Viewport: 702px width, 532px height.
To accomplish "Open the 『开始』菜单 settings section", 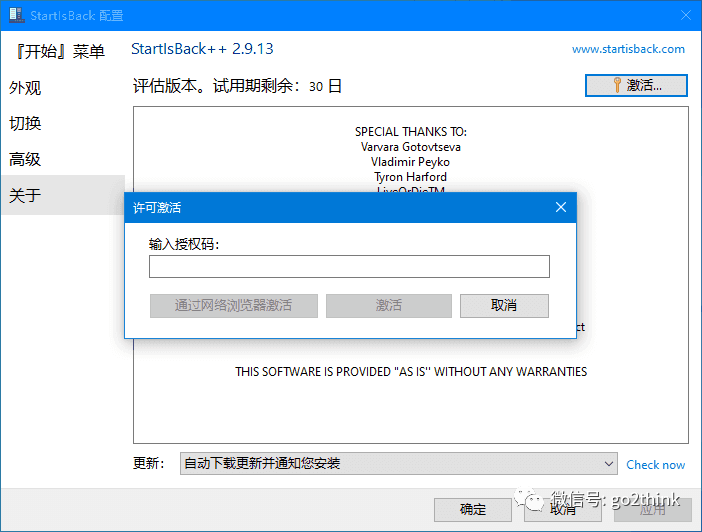I will coord(59,51).
